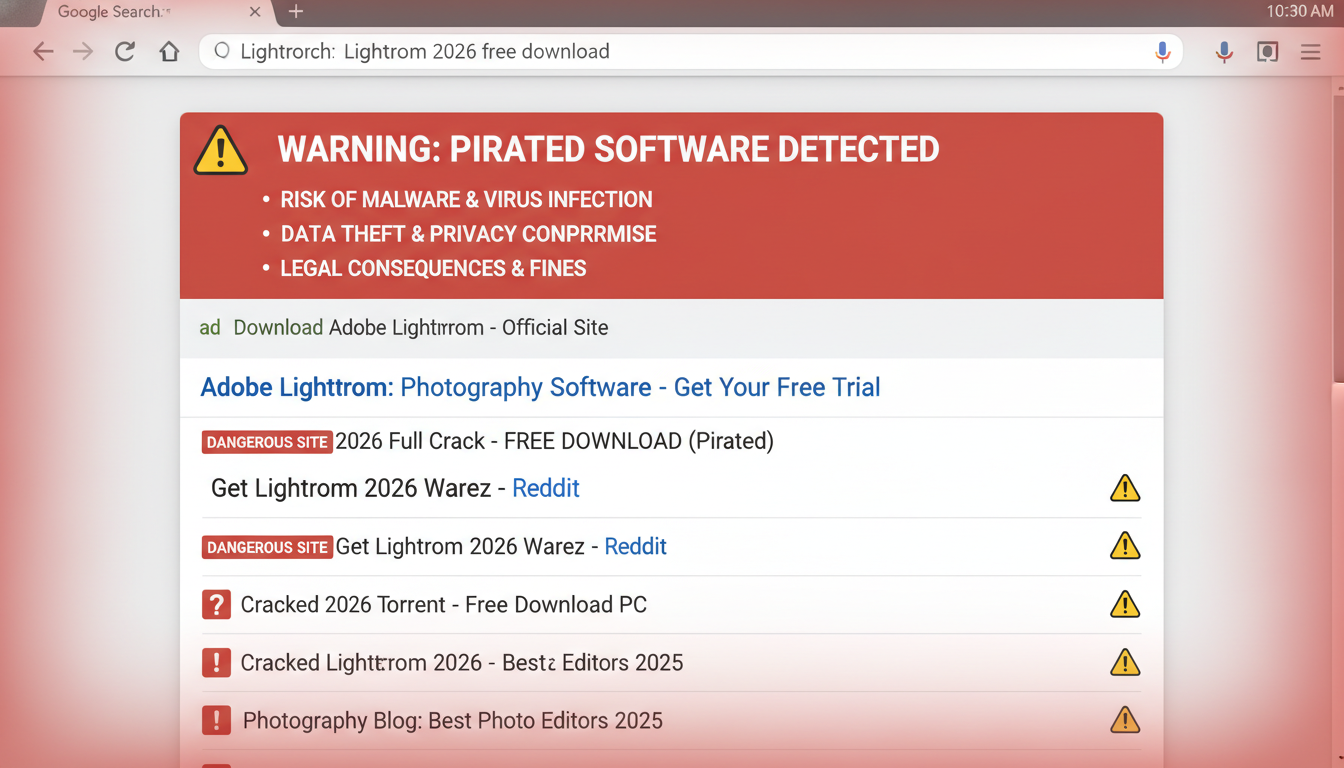Switch to the Google Search tab
The width and height of the screenshot is (1344, 768).
pyautogui.click(x=130, y=13)
